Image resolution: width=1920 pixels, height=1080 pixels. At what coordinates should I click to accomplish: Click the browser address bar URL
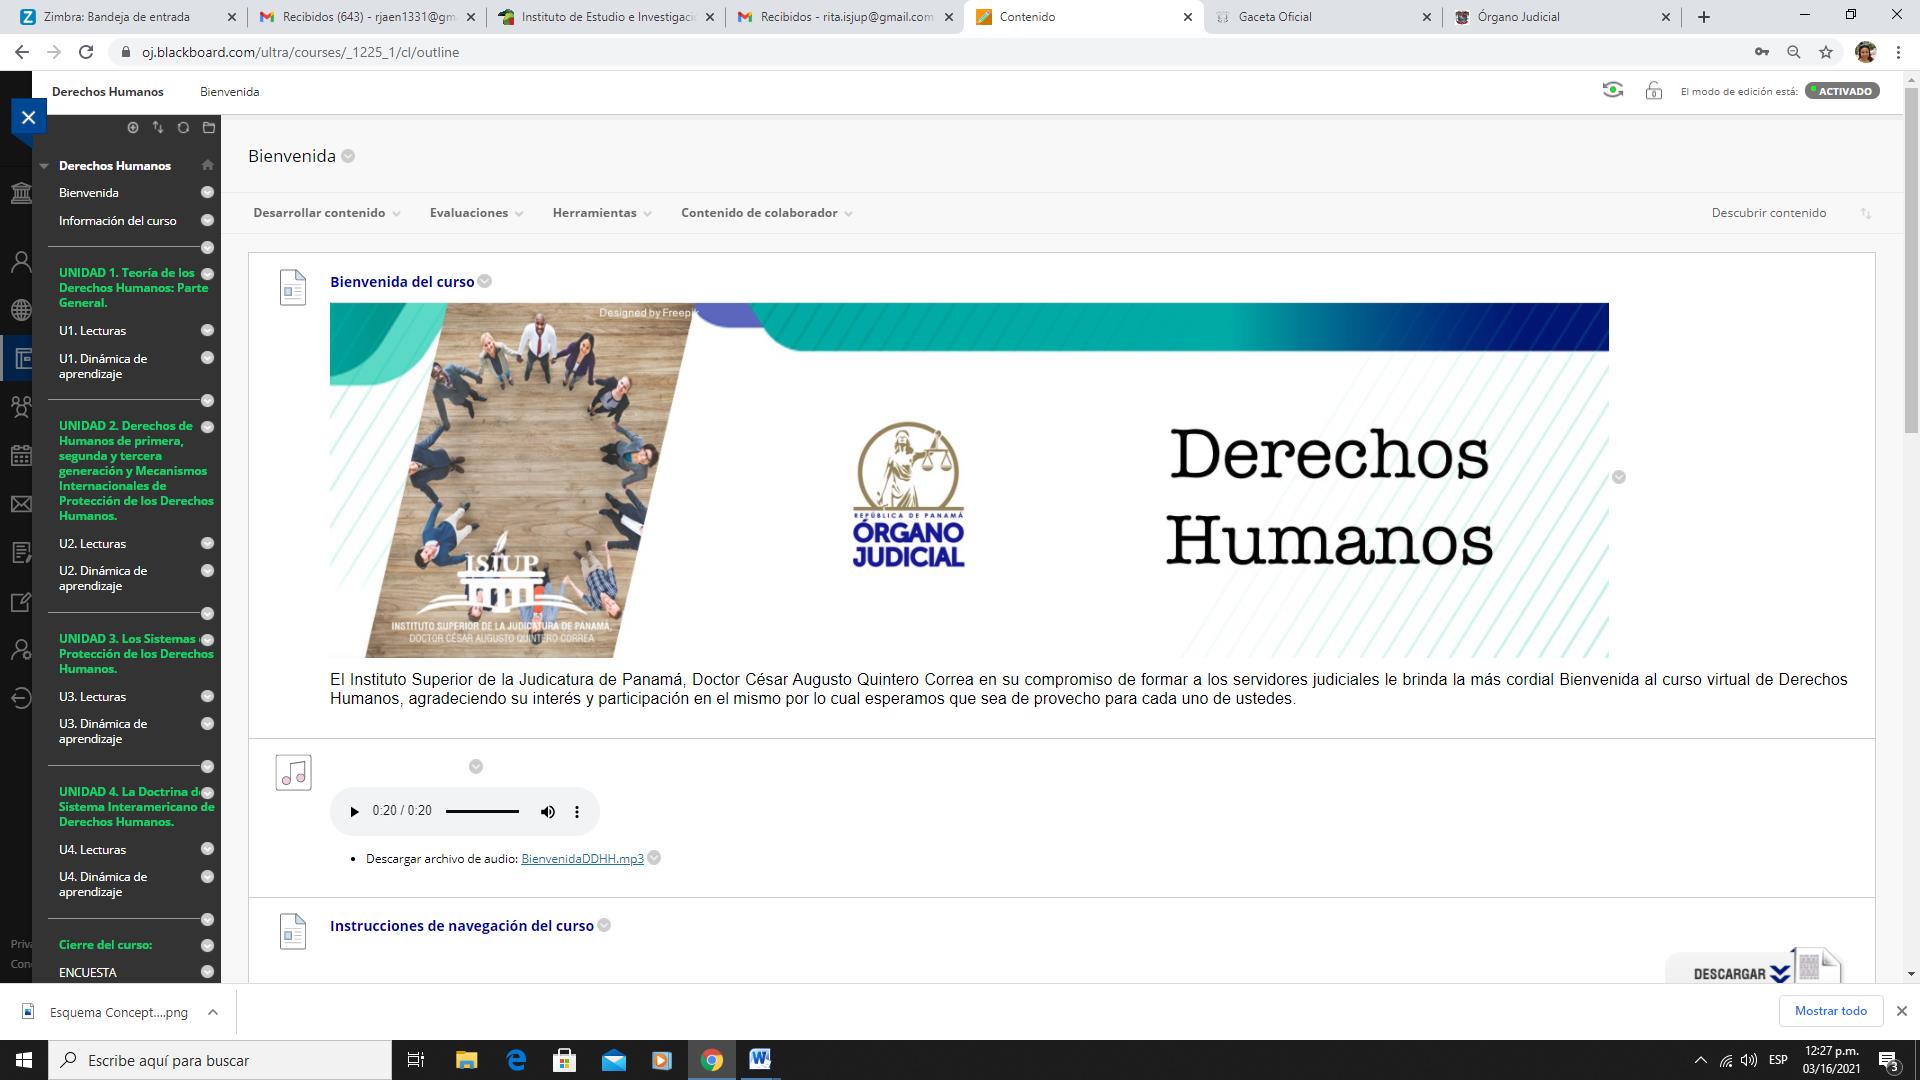point(300,52)
